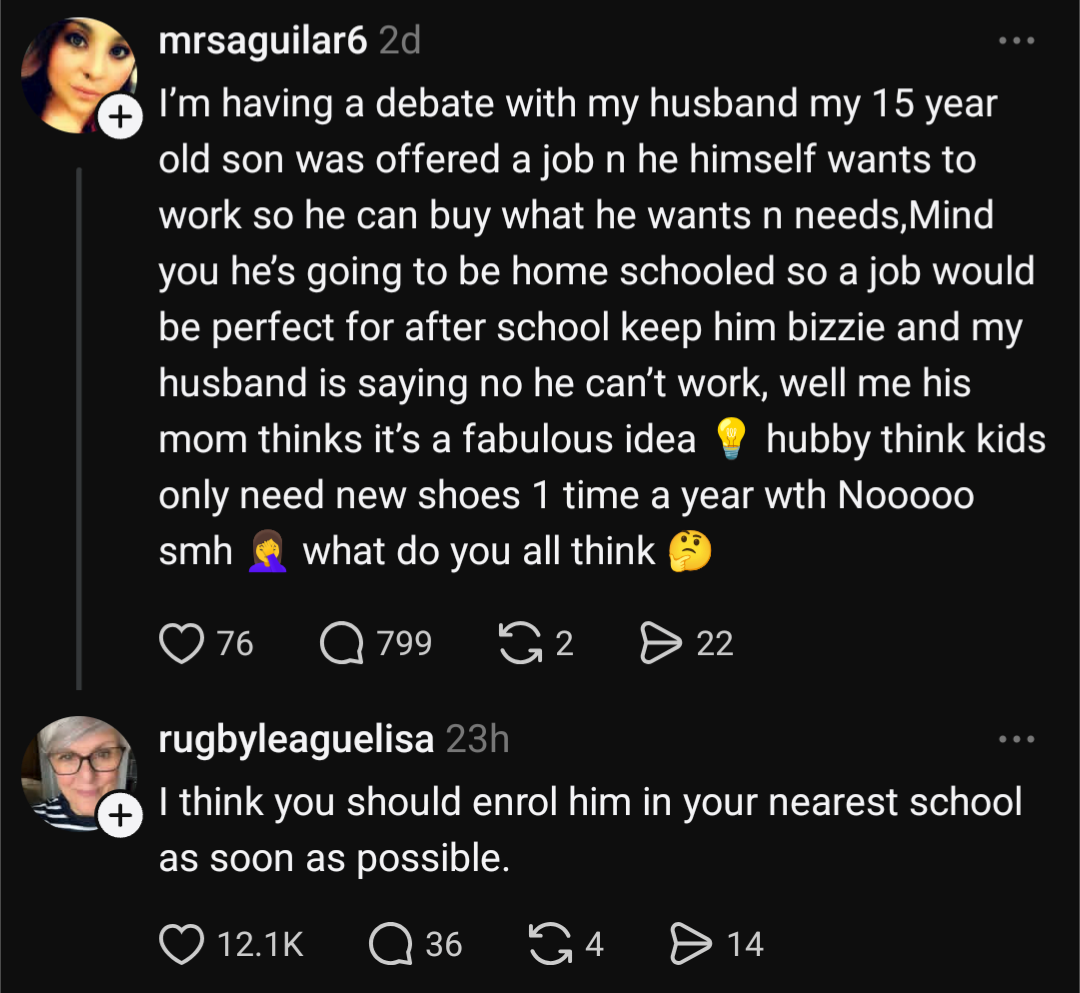Follow rugbyleaguelisa using the plus badge
The width and height of the screenshot is (1080, 993).
tap(119, 817)
